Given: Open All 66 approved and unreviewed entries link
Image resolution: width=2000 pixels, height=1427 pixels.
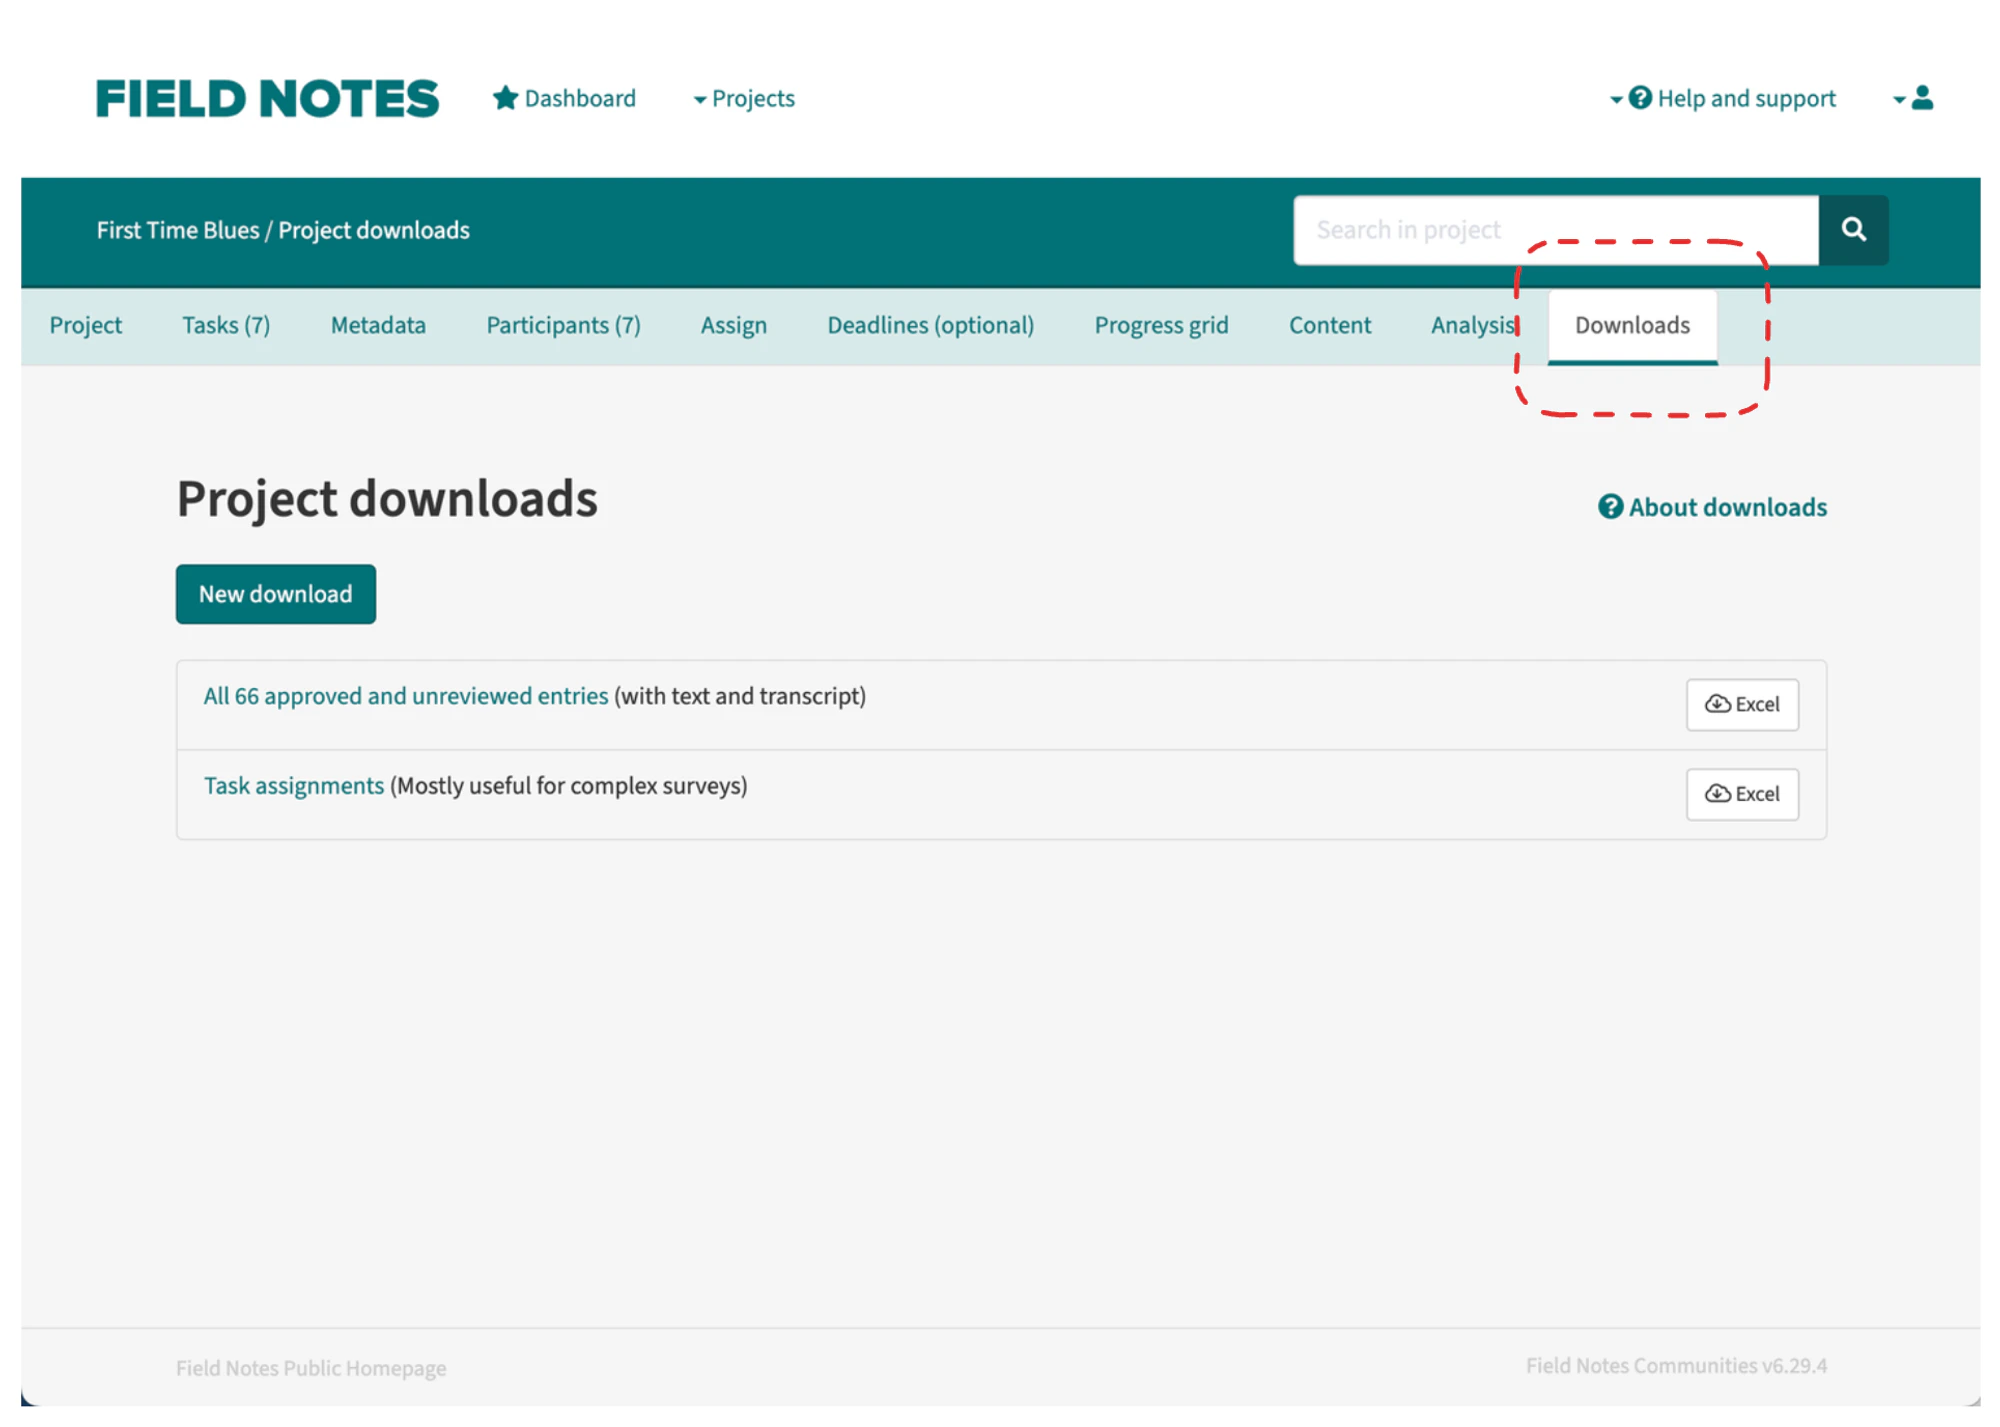Looking at the screenshot, I should 405,696.
